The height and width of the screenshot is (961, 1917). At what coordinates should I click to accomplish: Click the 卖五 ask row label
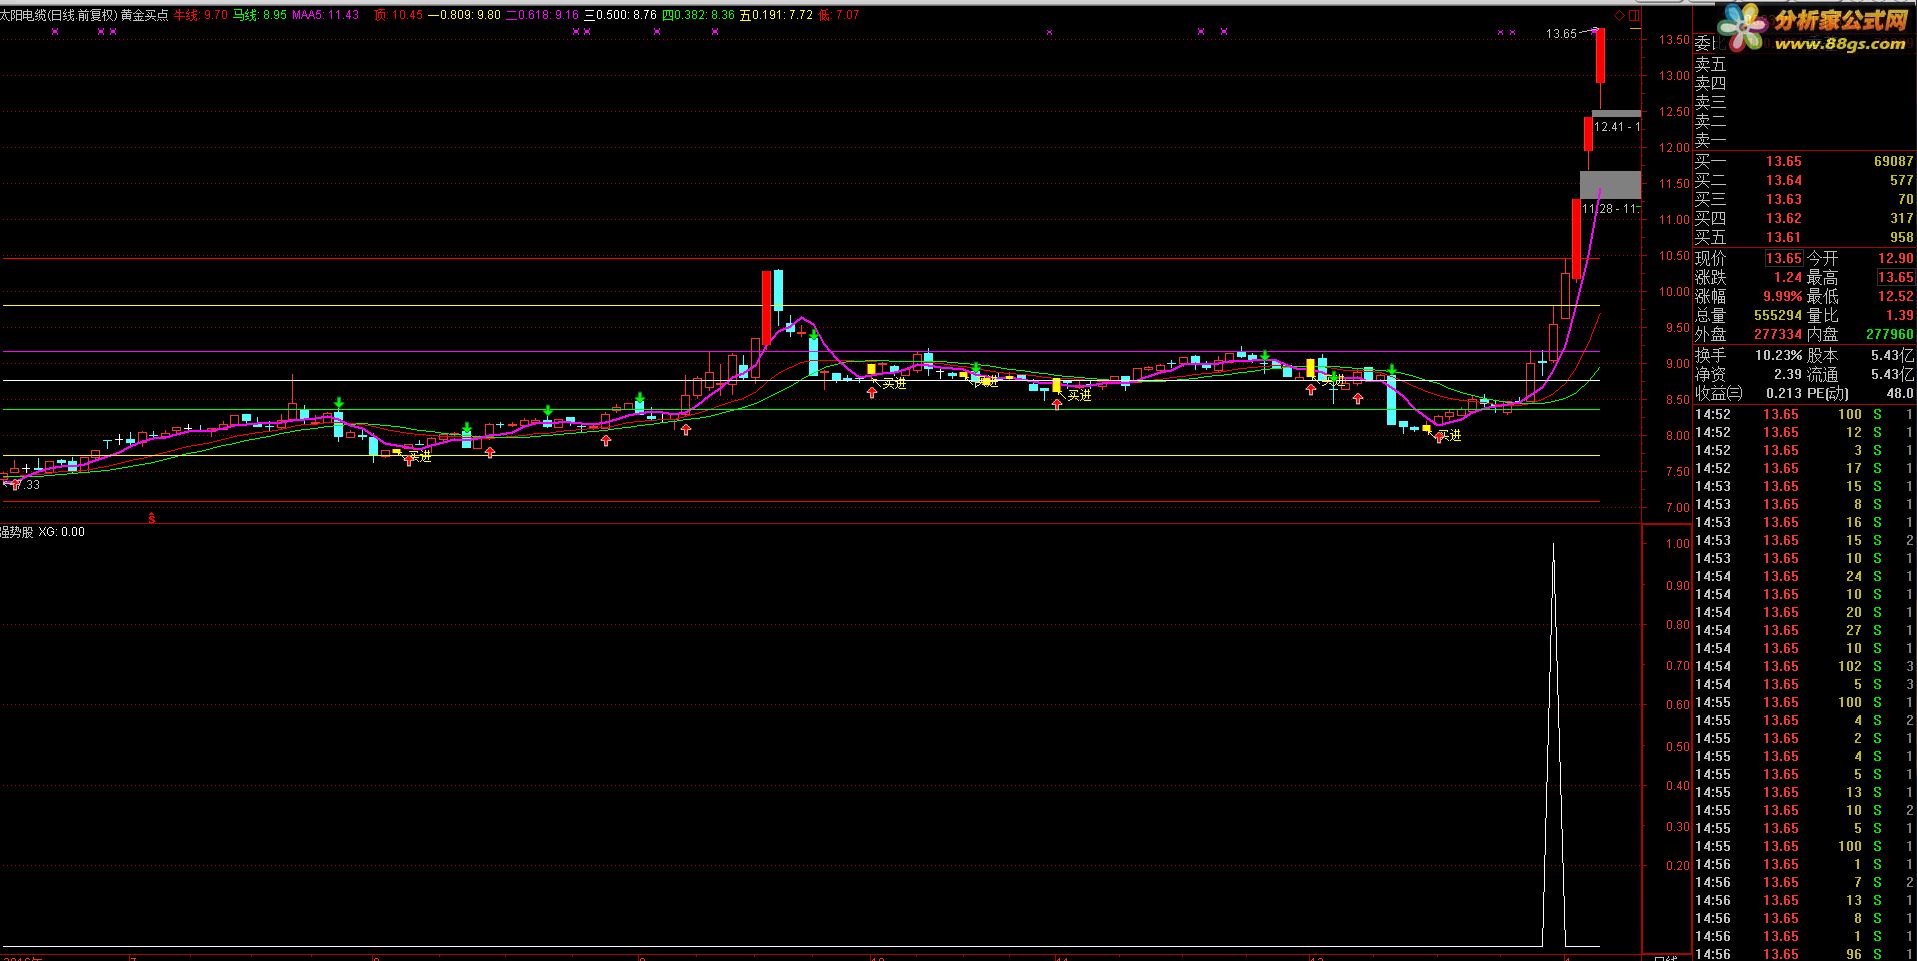[1710, 64]
